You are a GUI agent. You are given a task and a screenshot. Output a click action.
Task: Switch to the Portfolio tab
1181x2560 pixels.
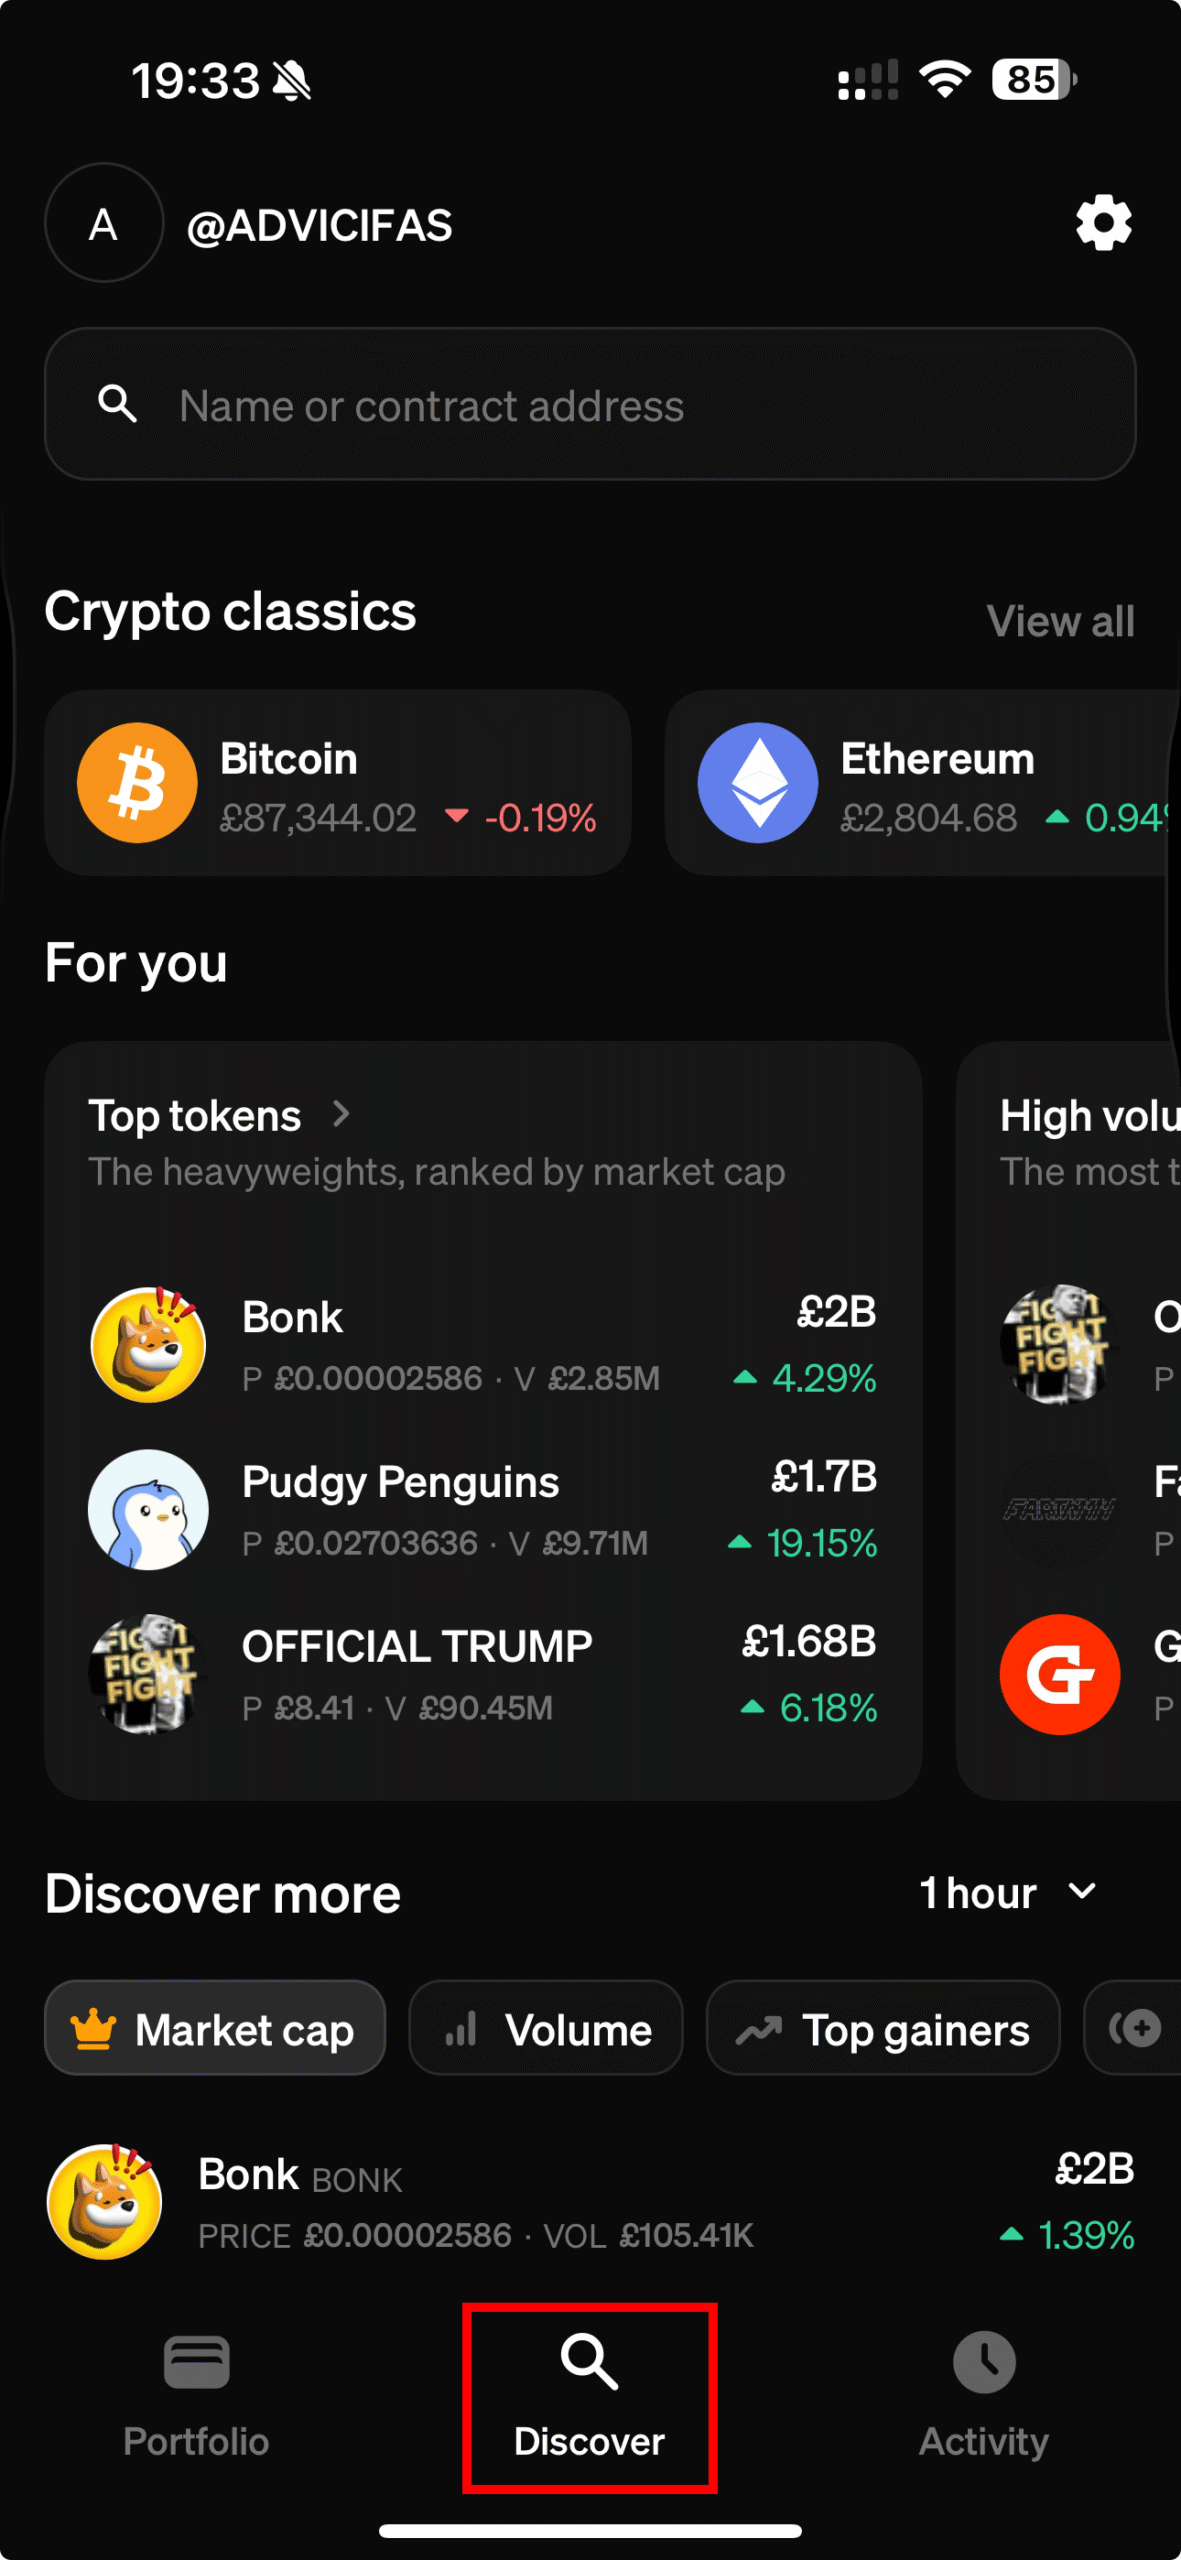click(x=196, y=2396)
